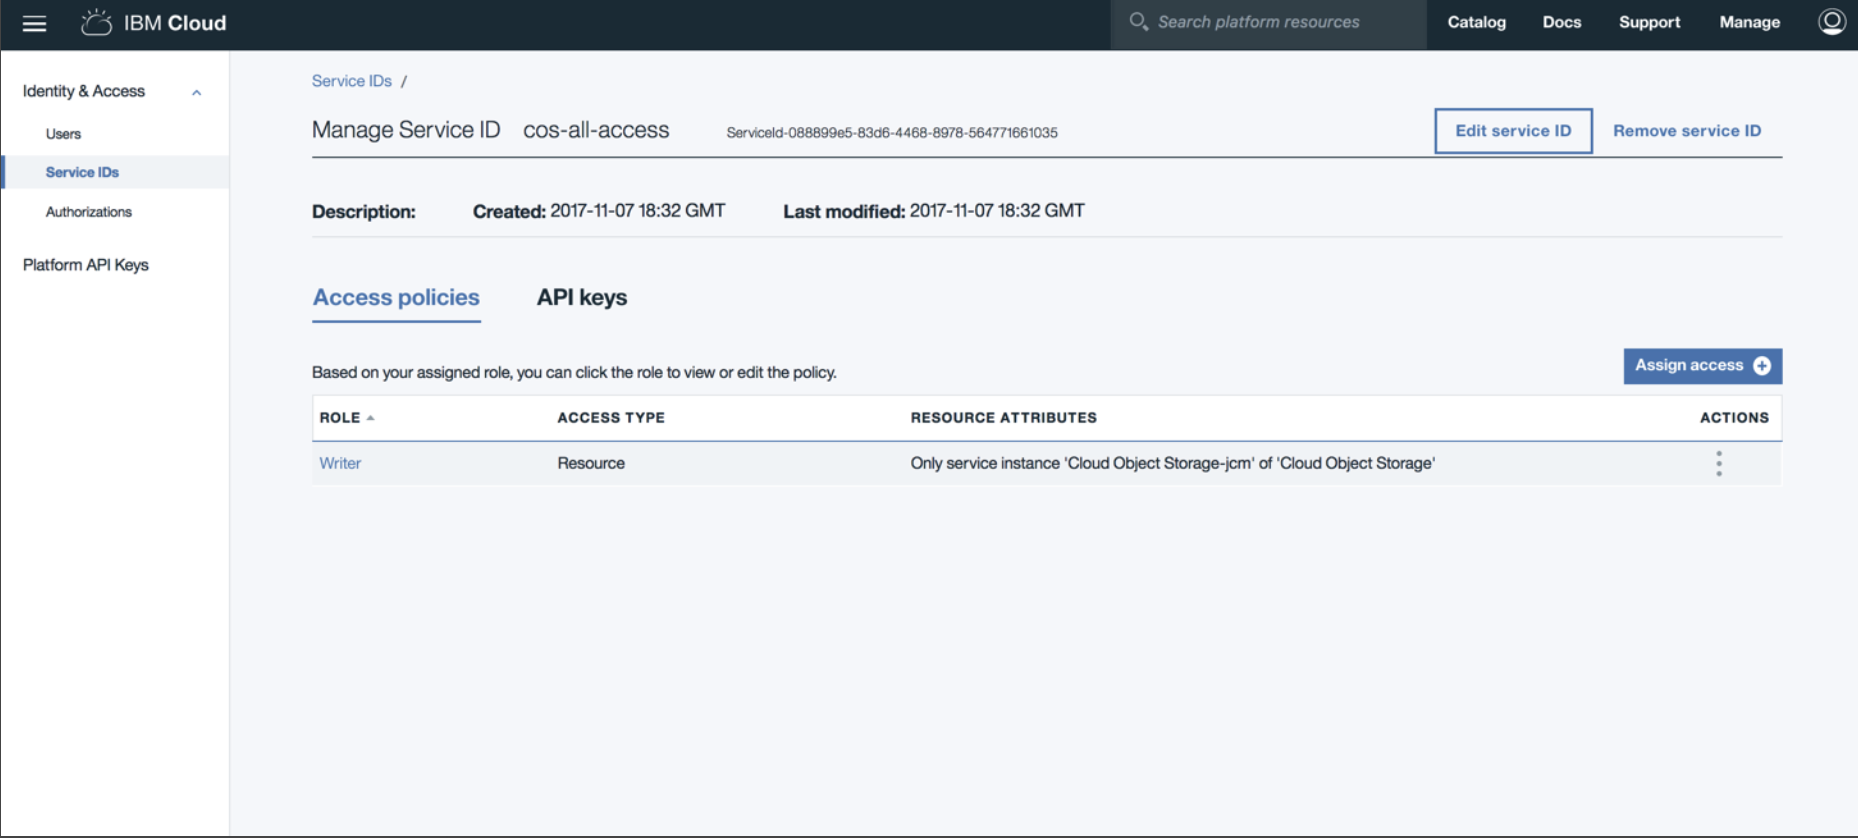The height and width of the screenshot is (838, 1858).
Task: Click the ACCESS TYPE column header
Action: tap(611, 418)
